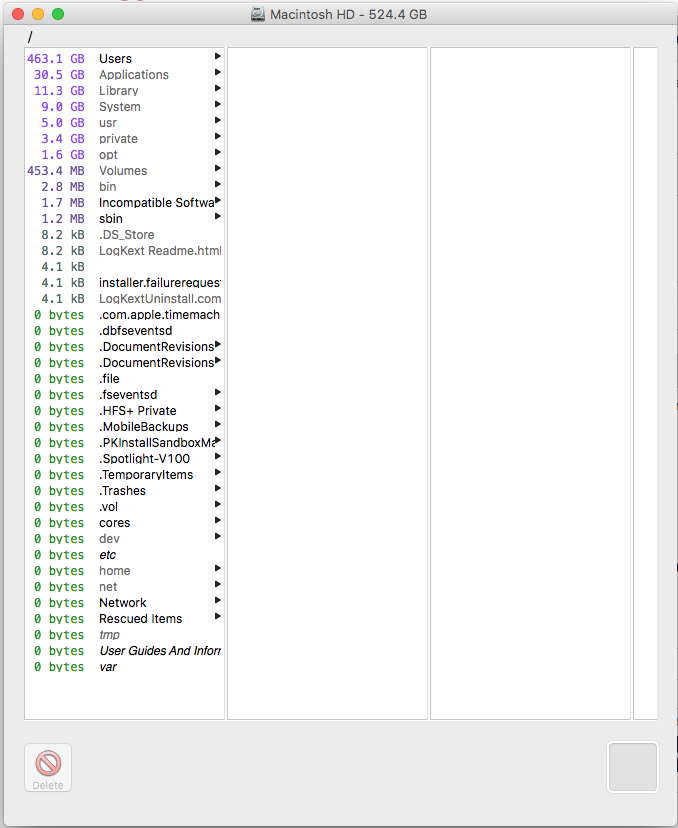Select the Volumes folder name

(x=123, y=171)
